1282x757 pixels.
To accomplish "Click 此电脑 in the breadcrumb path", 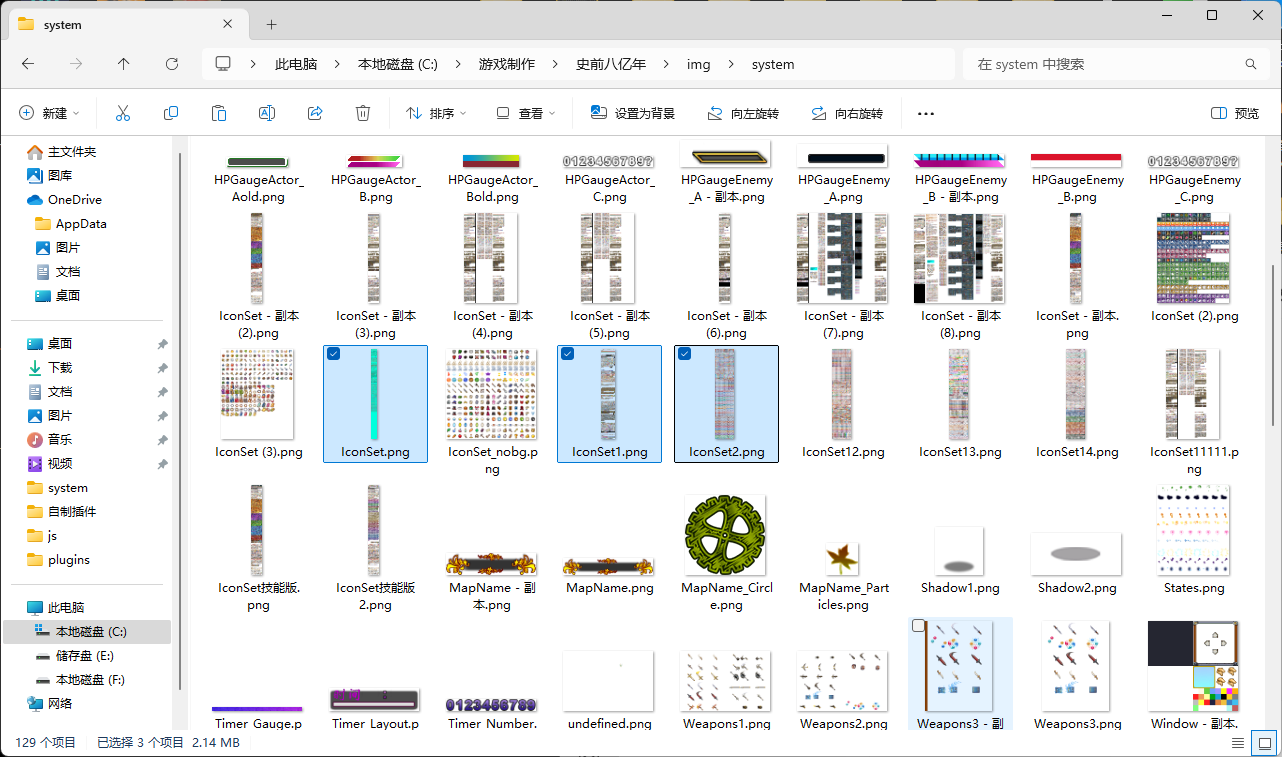I will pyautogui.click(x=296, y=64).
